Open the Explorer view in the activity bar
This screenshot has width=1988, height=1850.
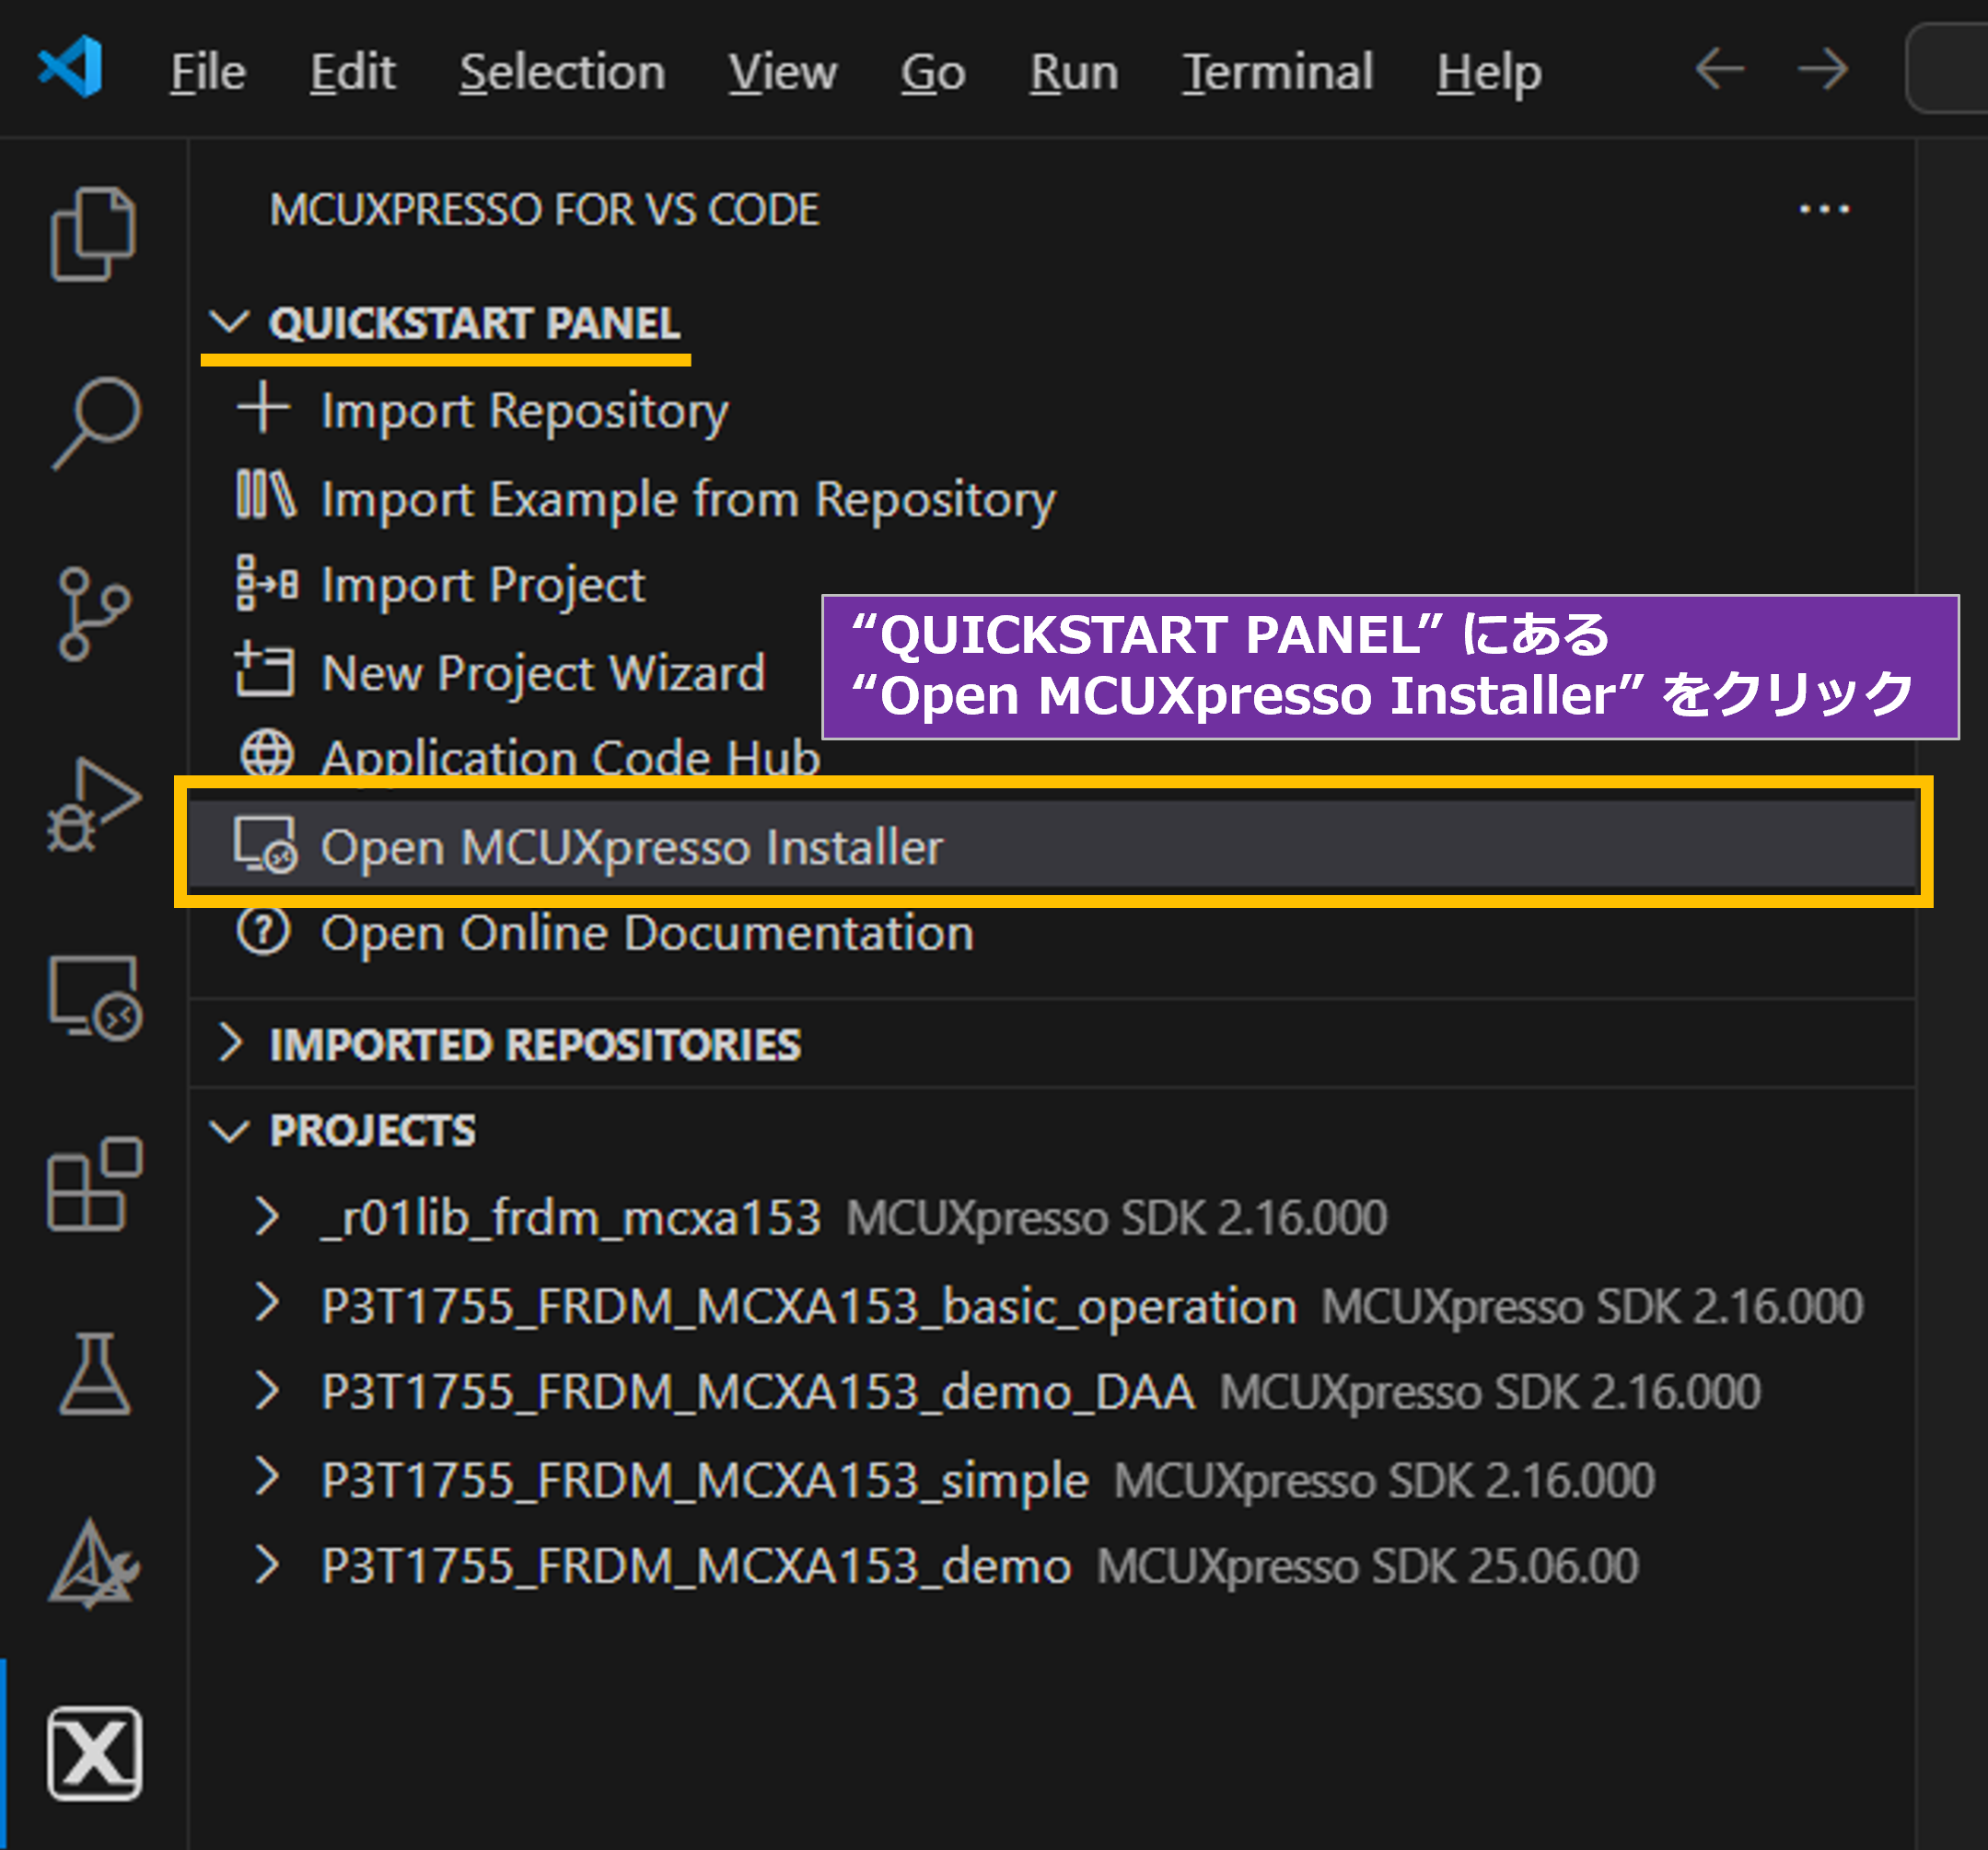point(93,234)
